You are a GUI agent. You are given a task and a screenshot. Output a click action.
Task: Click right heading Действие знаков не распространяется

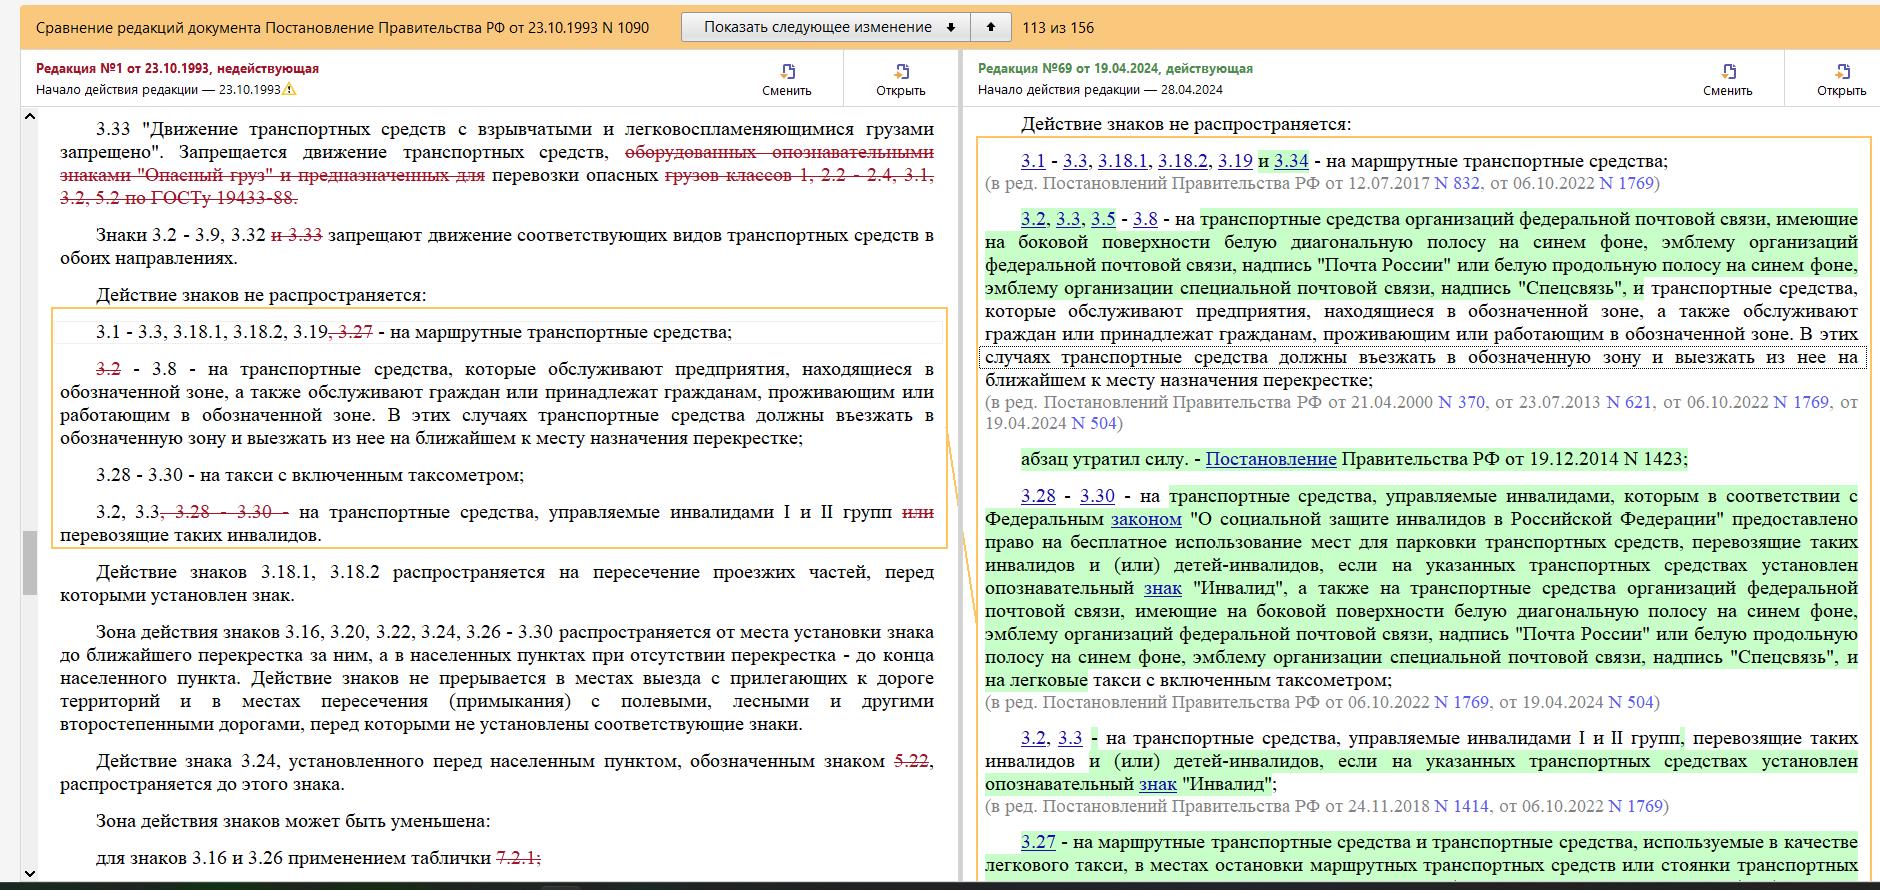coord(1186,124)
